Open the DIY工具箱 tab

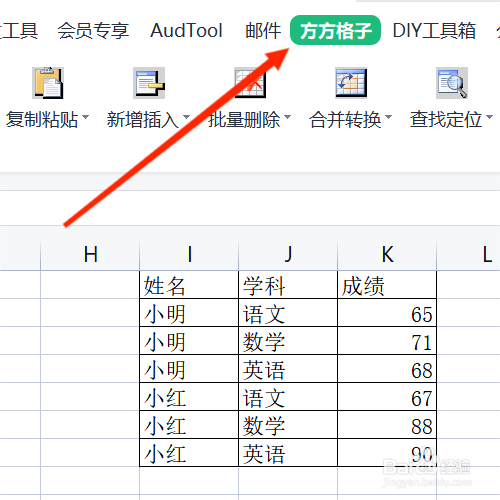pyautogui.click(x=434, y=30)
